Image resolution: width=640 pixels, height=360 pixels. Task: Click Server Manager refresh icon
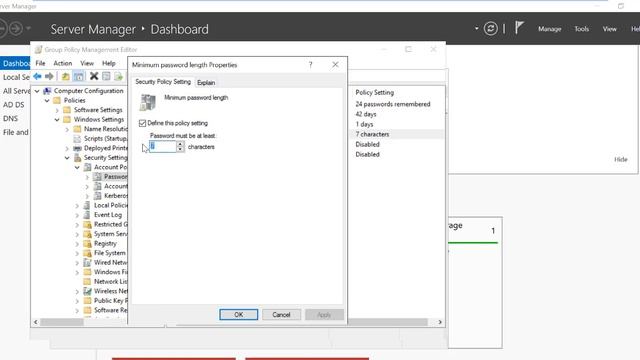pyautogui.click(x=491, y=29)
